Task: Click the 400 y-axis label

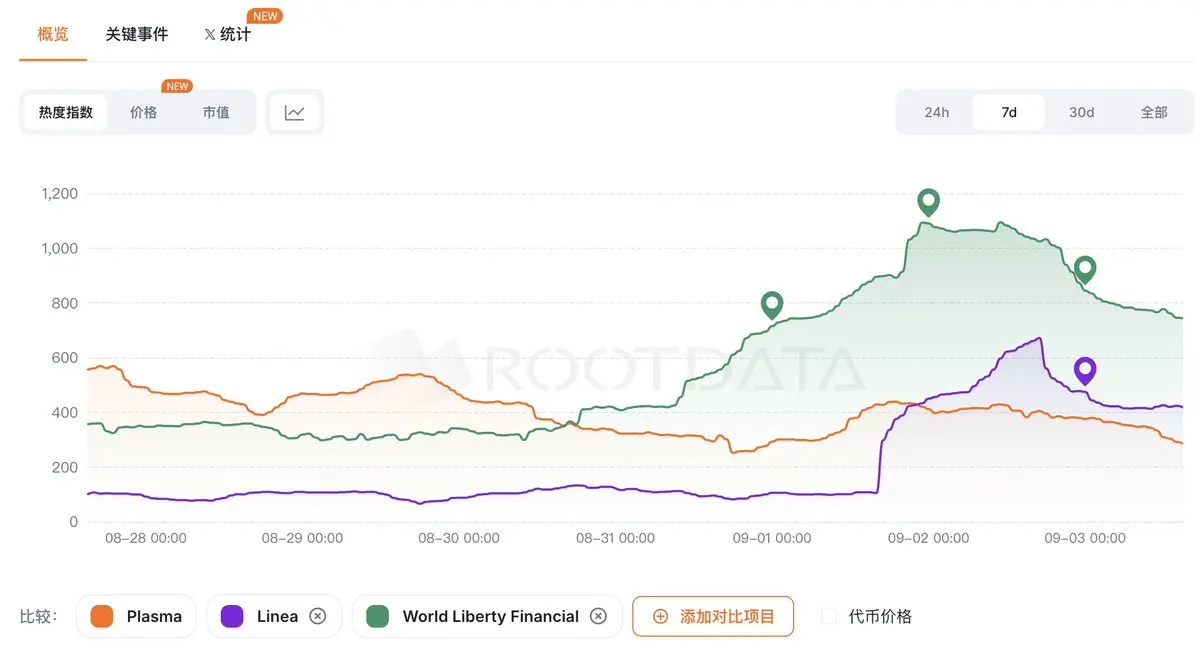Action: click(x=66, y=413)
